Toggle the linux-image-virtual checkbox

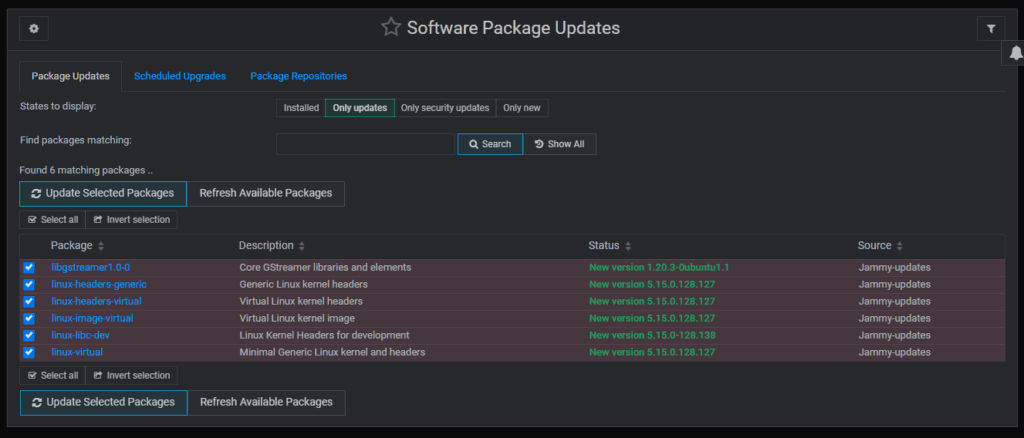(x=29, y=318)
